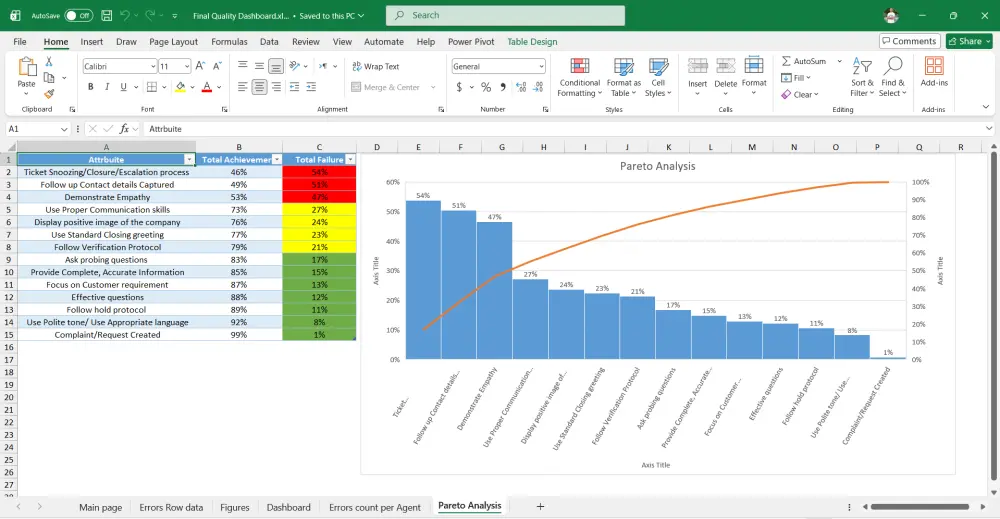
Task: Click the Cut scissors icon
Action: point(48,62)
